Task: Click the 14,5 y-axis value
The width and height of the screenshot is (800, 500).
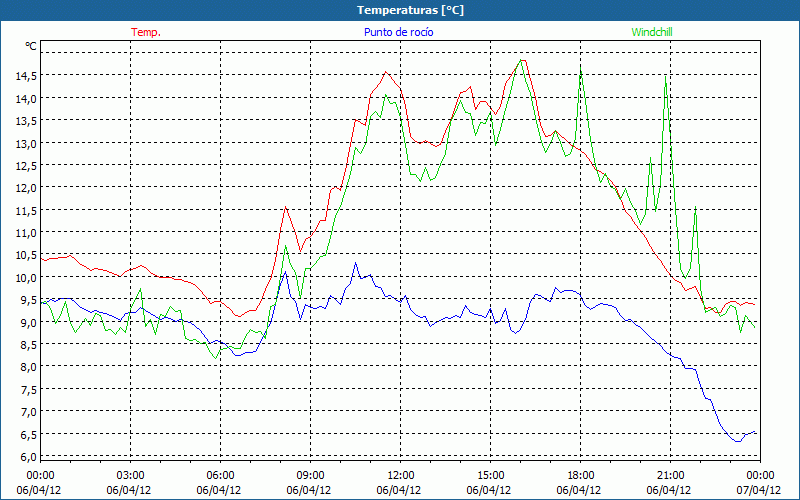Action: coord(26,76)
